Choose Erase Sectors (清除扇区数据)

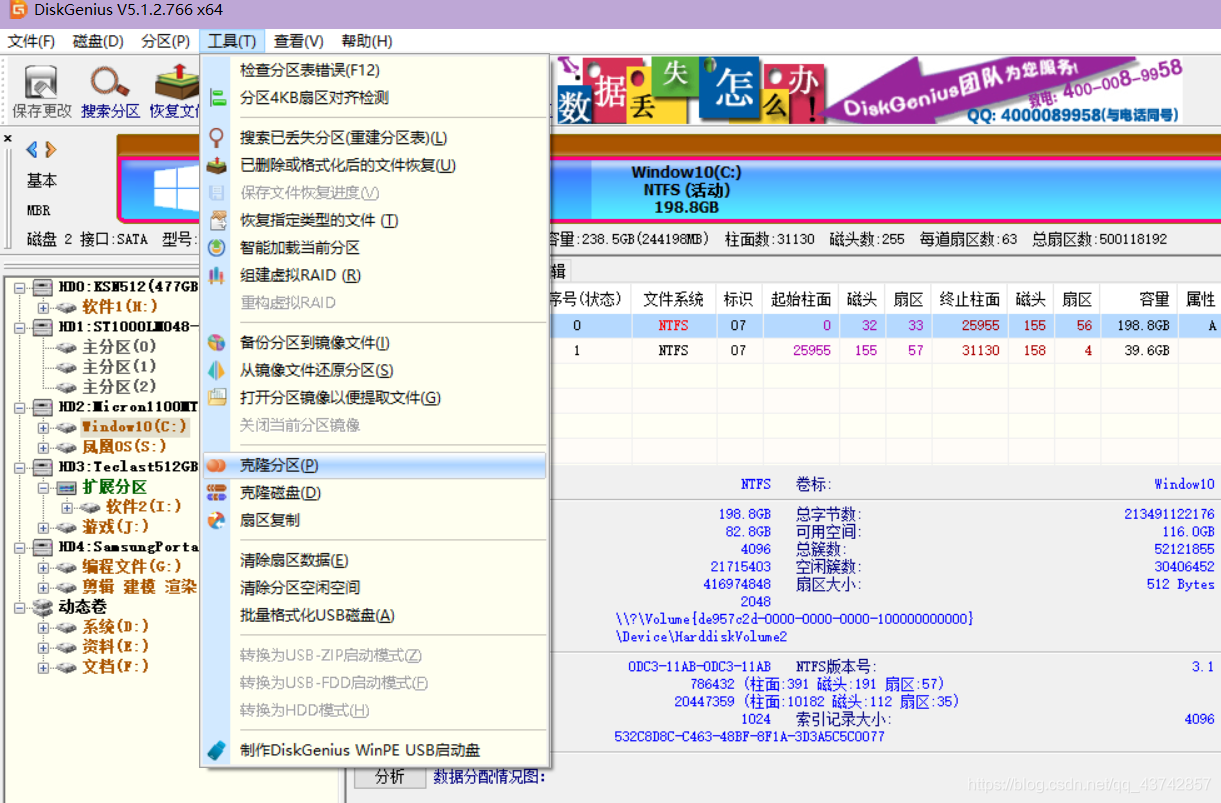click(x=374, y=560)
